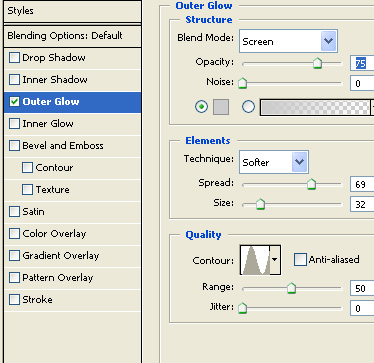Select the gradient radio button

point(248,107)
